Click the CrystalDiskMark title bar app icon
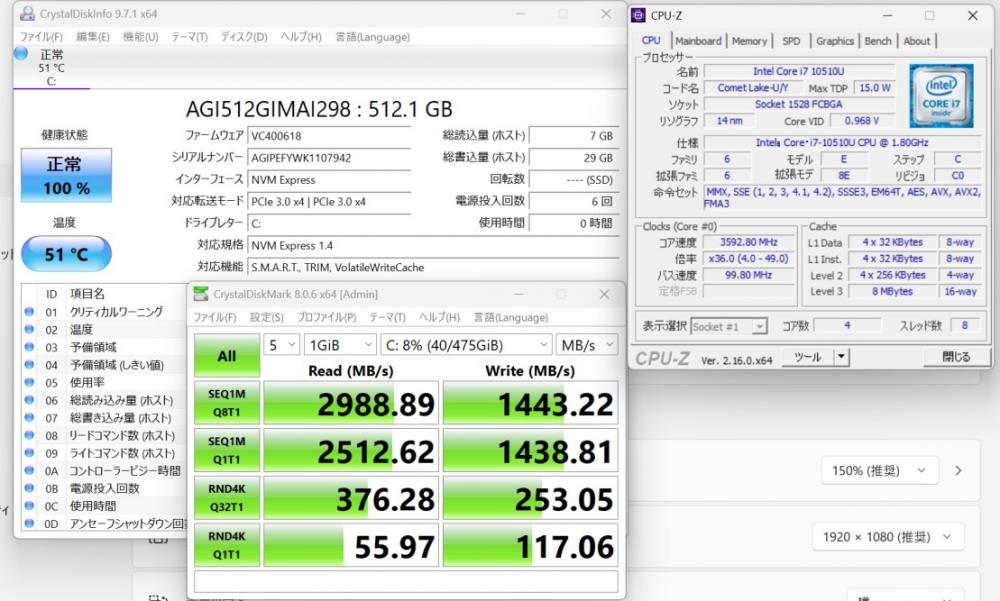The height and width of the screenshot is (601, 1000). point(201,294)
